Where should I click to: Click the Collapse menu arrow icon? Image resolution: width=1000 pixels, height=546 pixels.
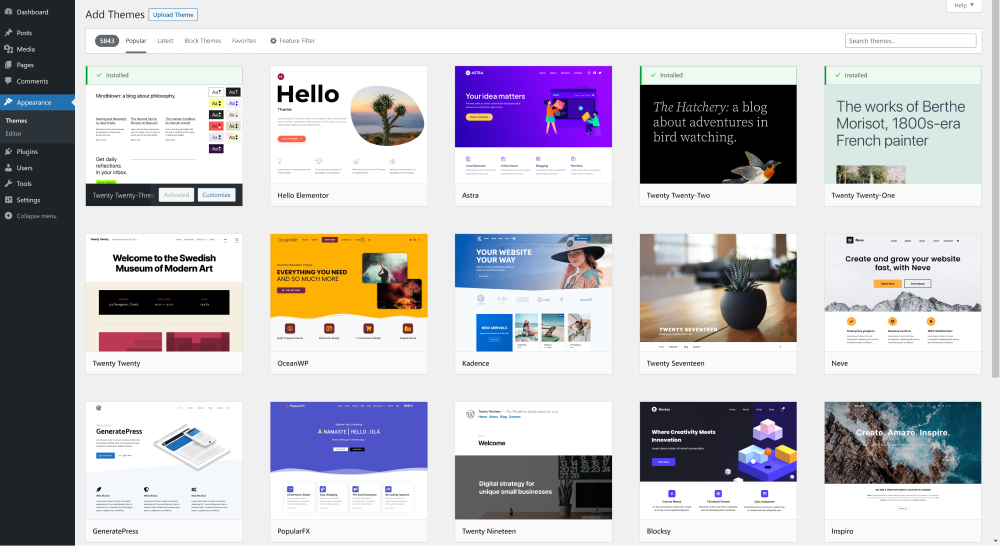coord(8,216)
